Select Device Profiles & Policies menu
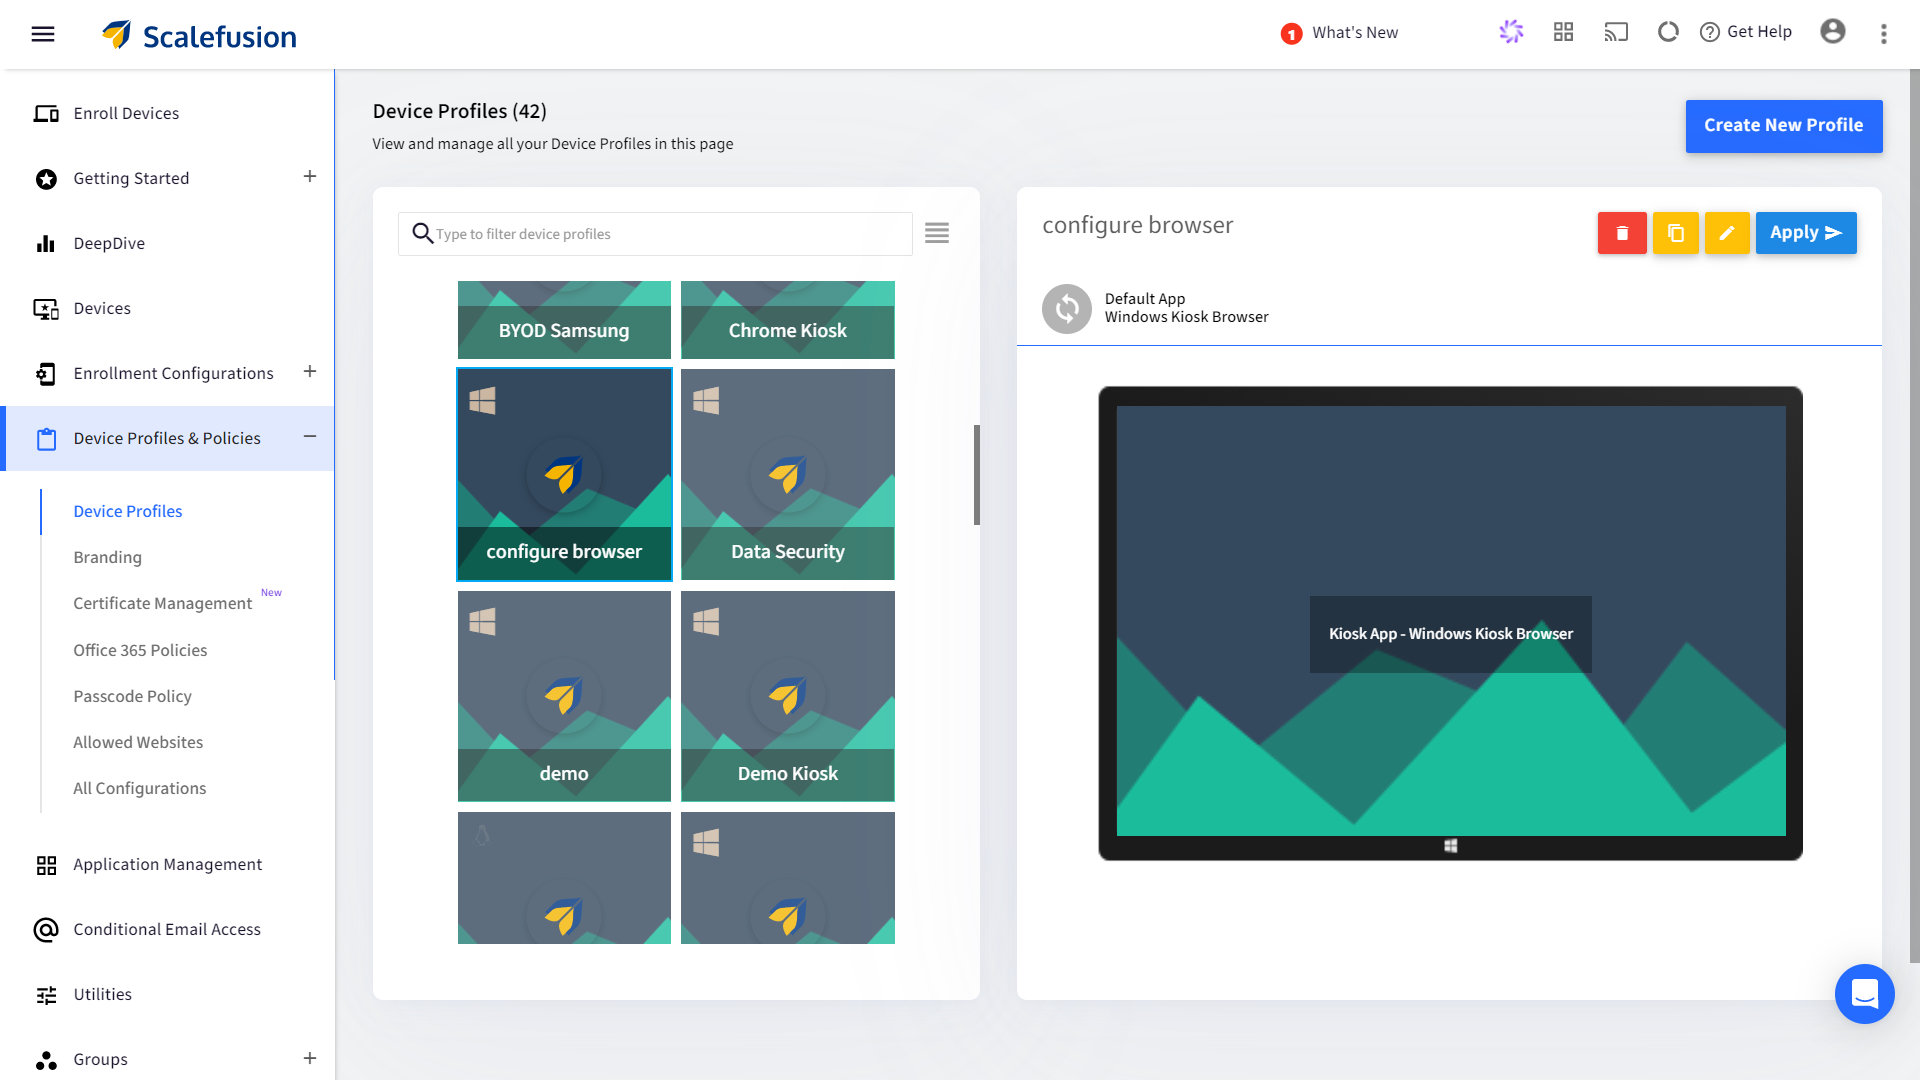This screenshot has height=1080, width=1920. tap(167, 438)
